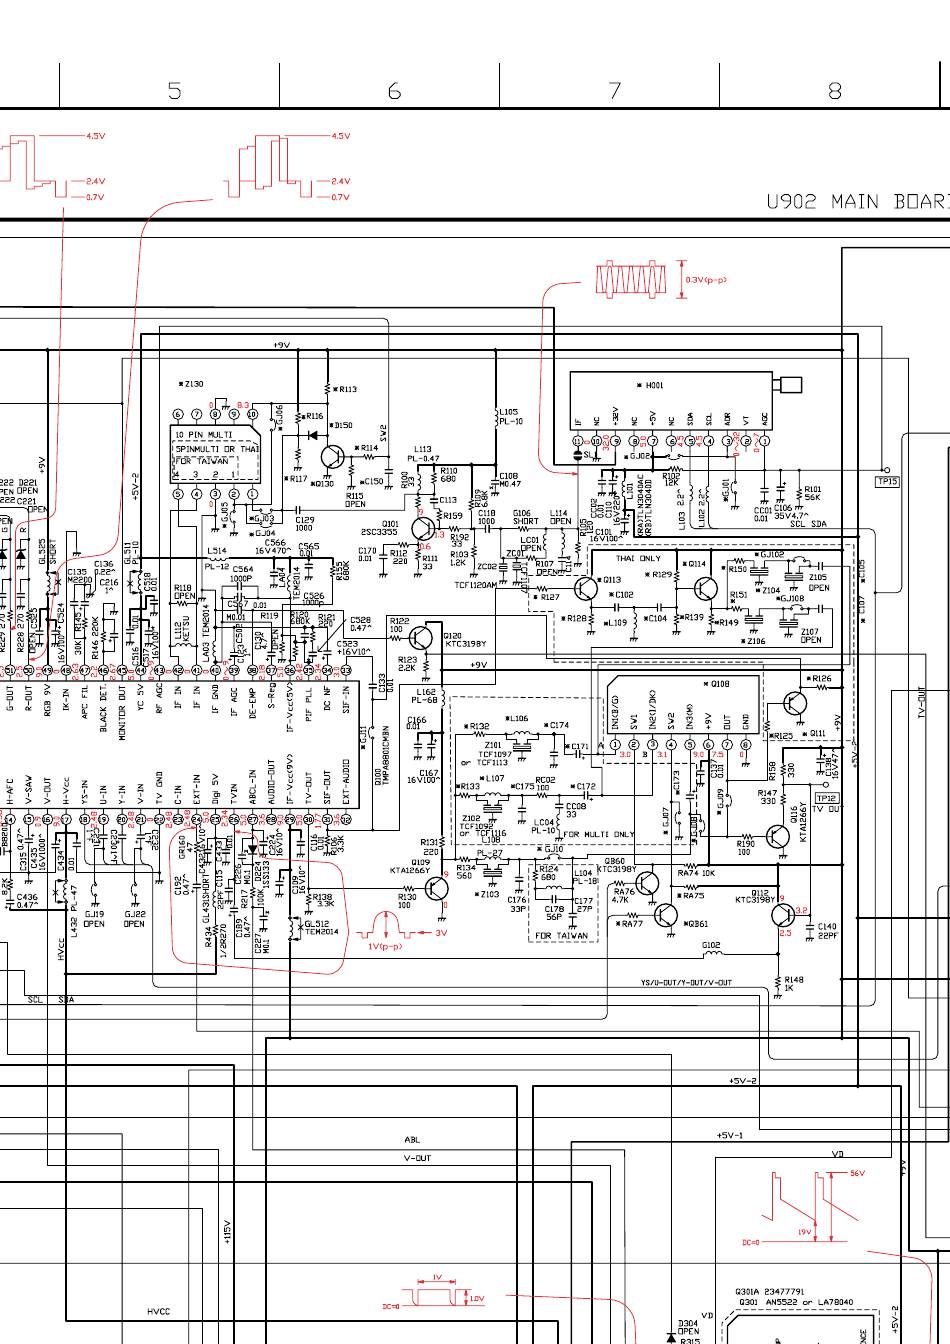The width and height of the screenshot is (950, 1344).
Task: Click the Q130 transistor symbol
Action: point(331,457)
